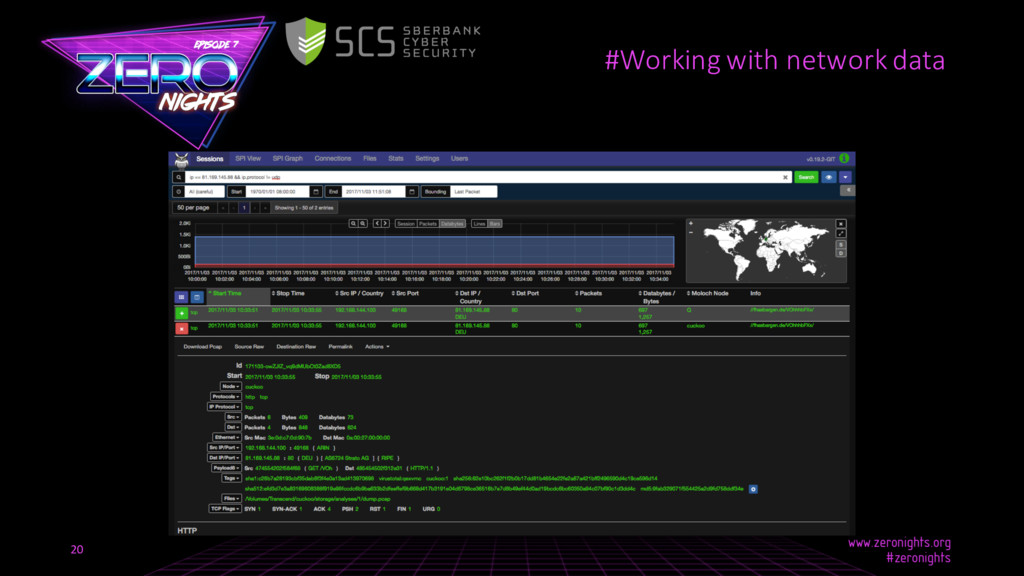This screenshot has width=1024, height=576.
Task: Click the green Search button
Action: point(806,177)
